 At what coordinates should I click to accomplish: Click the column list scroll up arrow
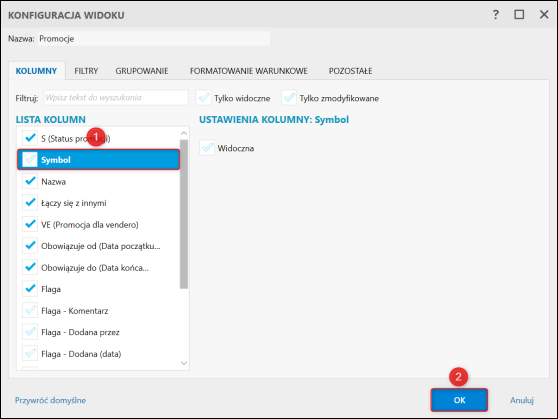tap(184, 133)
